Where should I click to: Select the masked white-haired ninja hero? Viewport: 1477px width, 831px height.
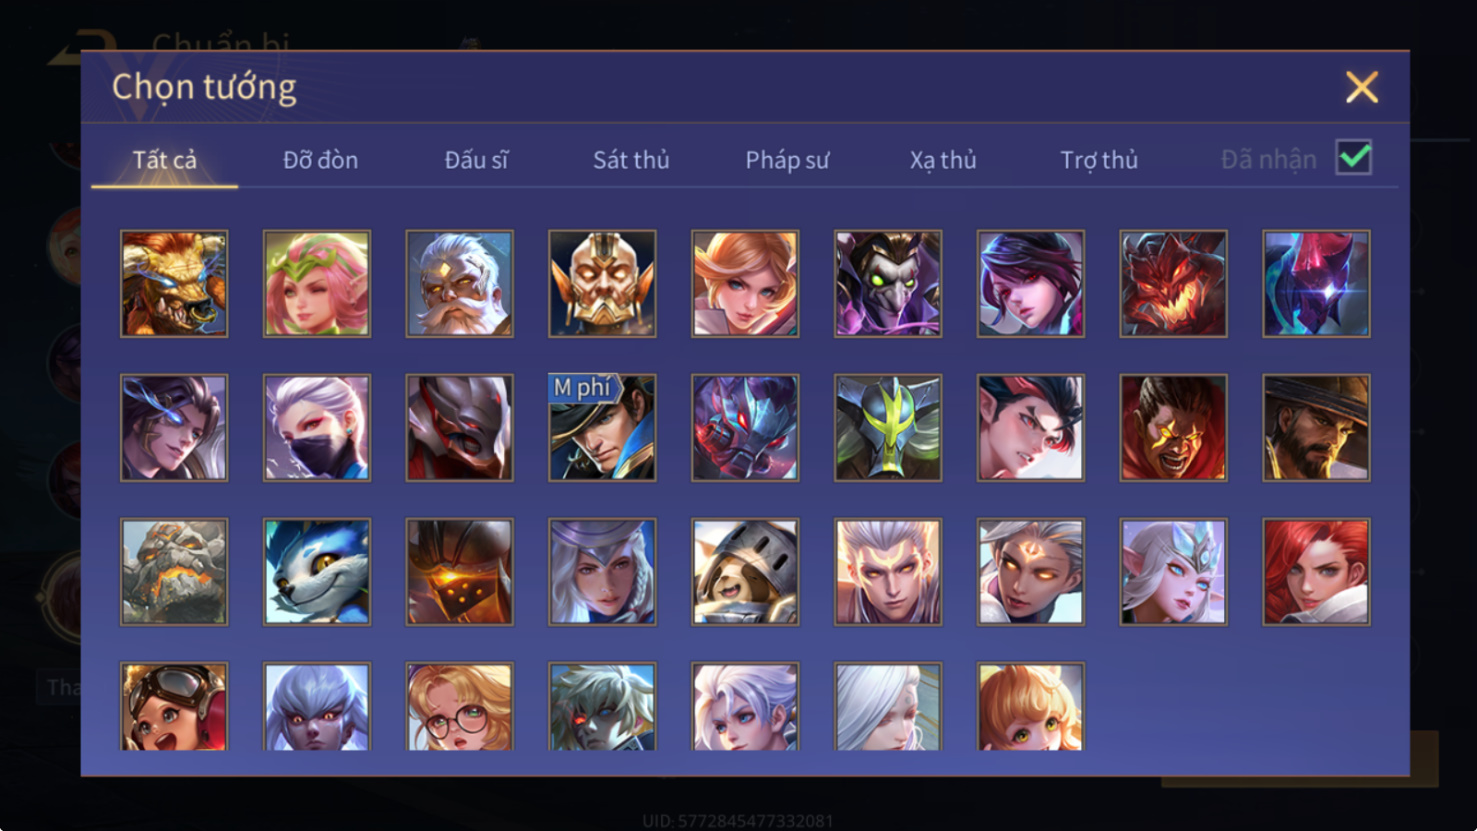[x=317, y=428]
